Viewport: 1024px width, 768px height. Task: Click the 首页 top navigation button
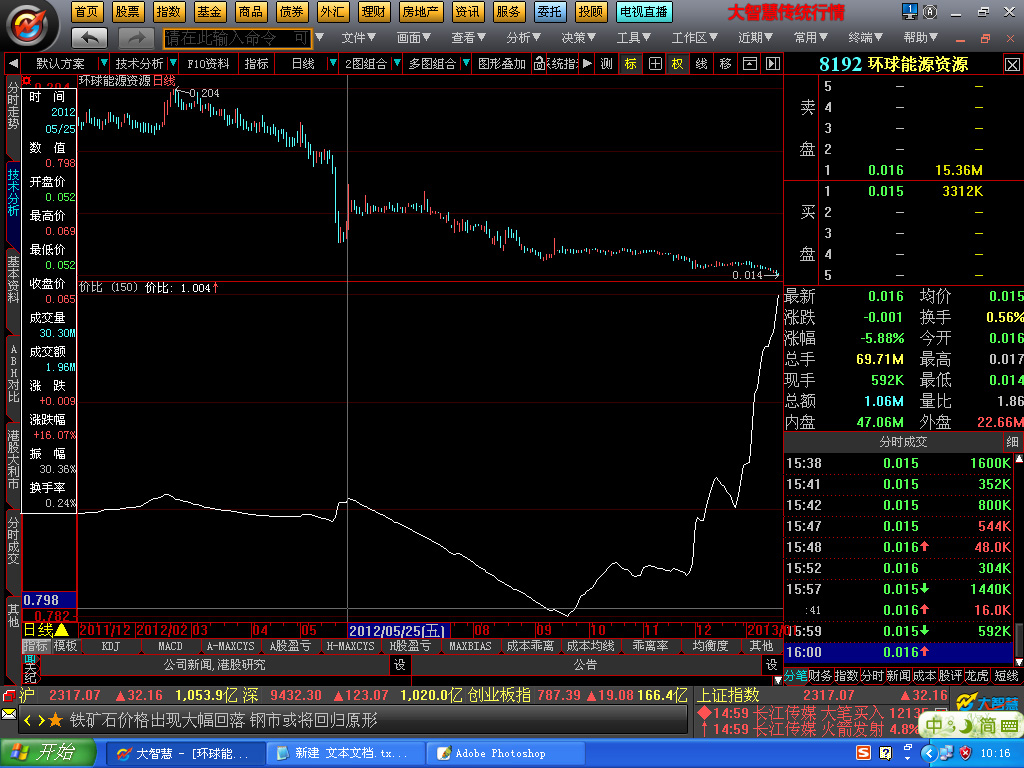86,12
